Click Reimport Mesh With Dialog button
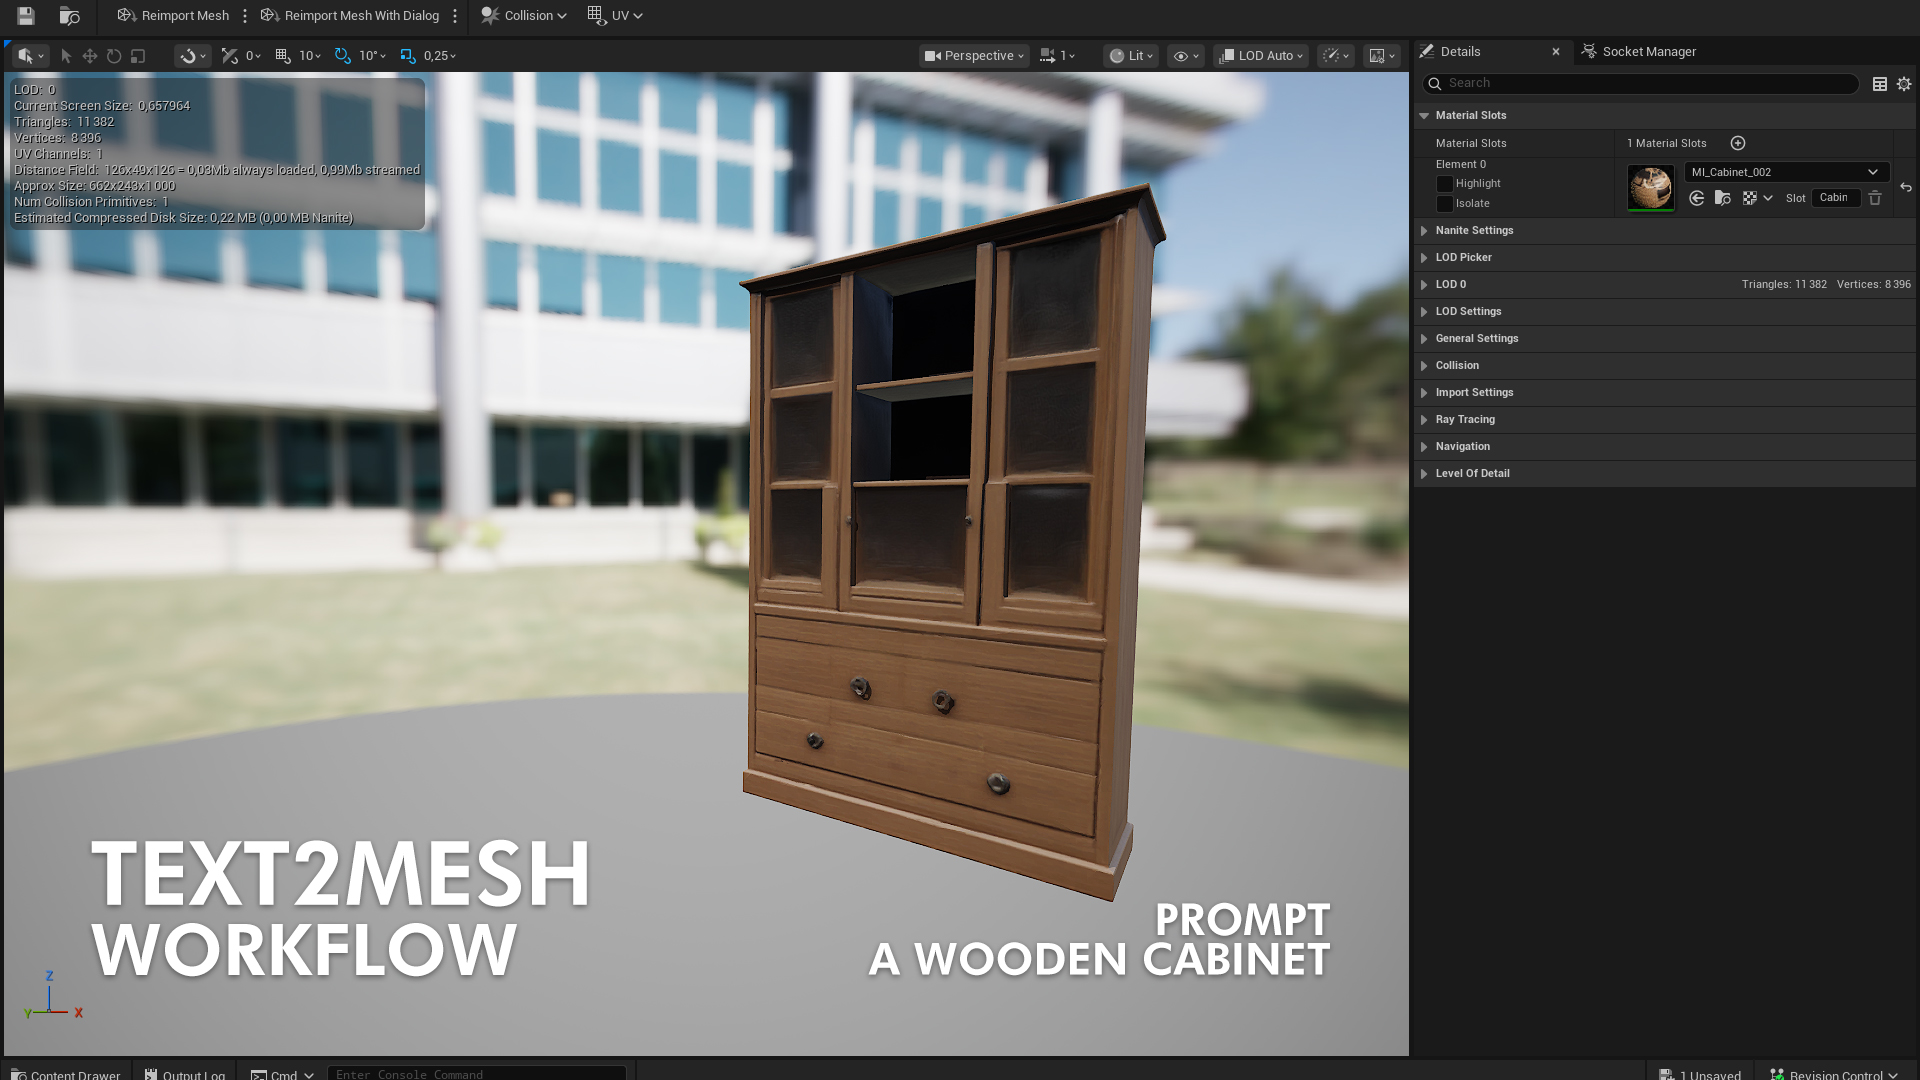 click(x=350, y=16)
